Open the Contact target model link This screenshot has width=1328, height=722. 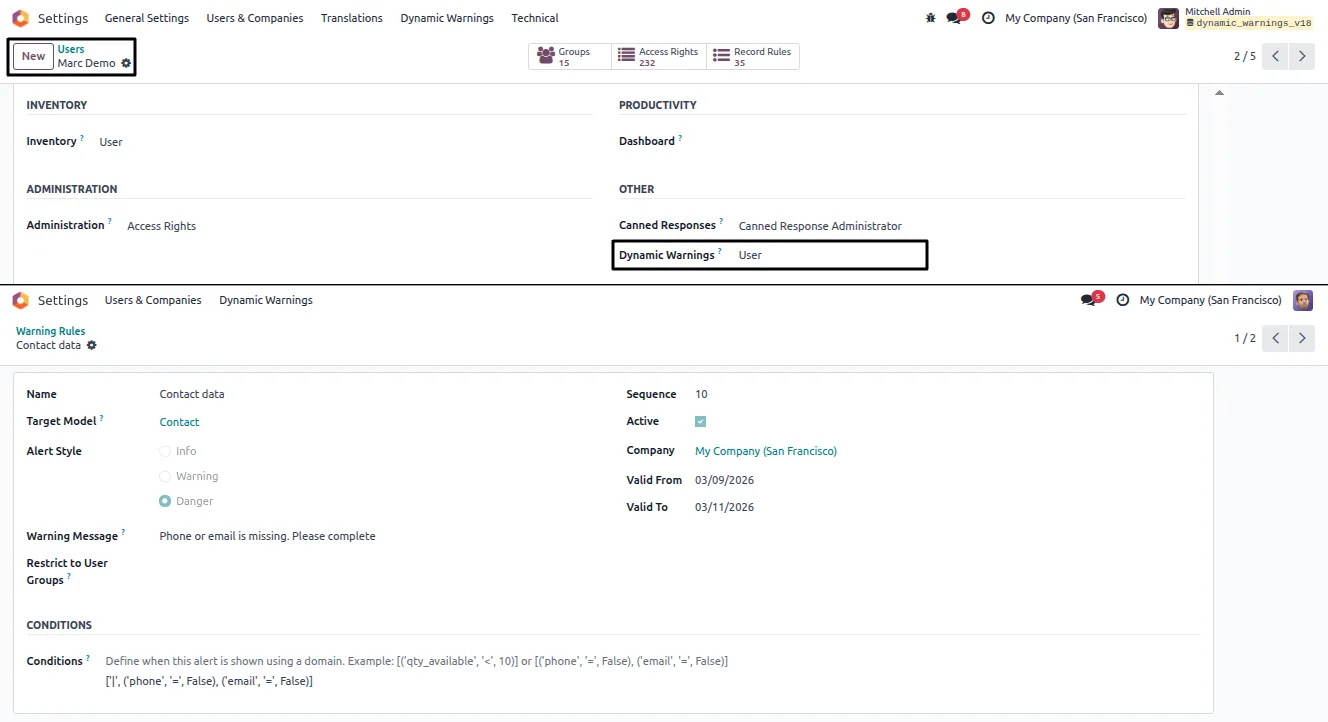[x=180, y=422]
